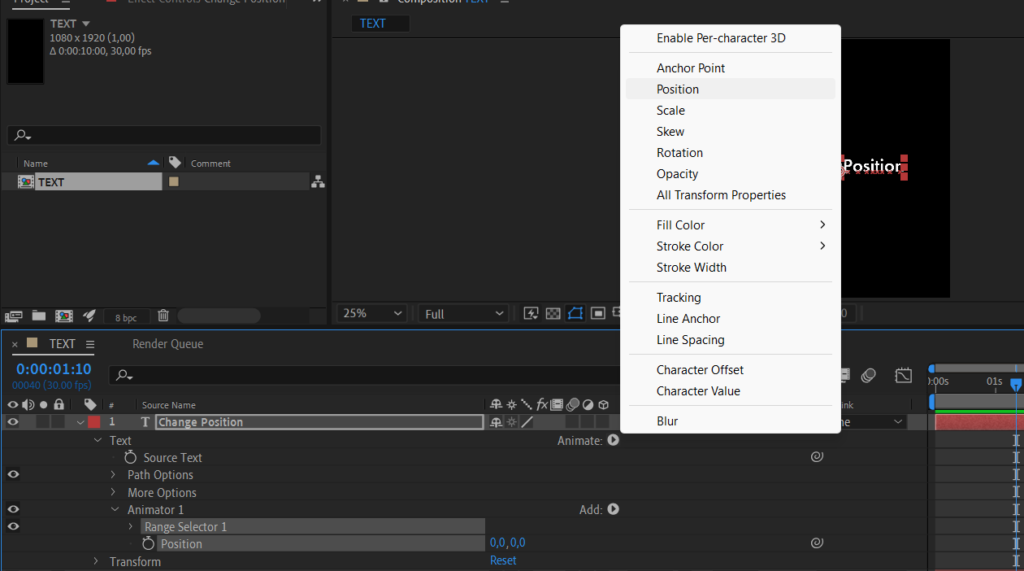This screenshot has width=1024, height=571.
Task: Click Reset link for Transform
Action: tap(503, 561)
